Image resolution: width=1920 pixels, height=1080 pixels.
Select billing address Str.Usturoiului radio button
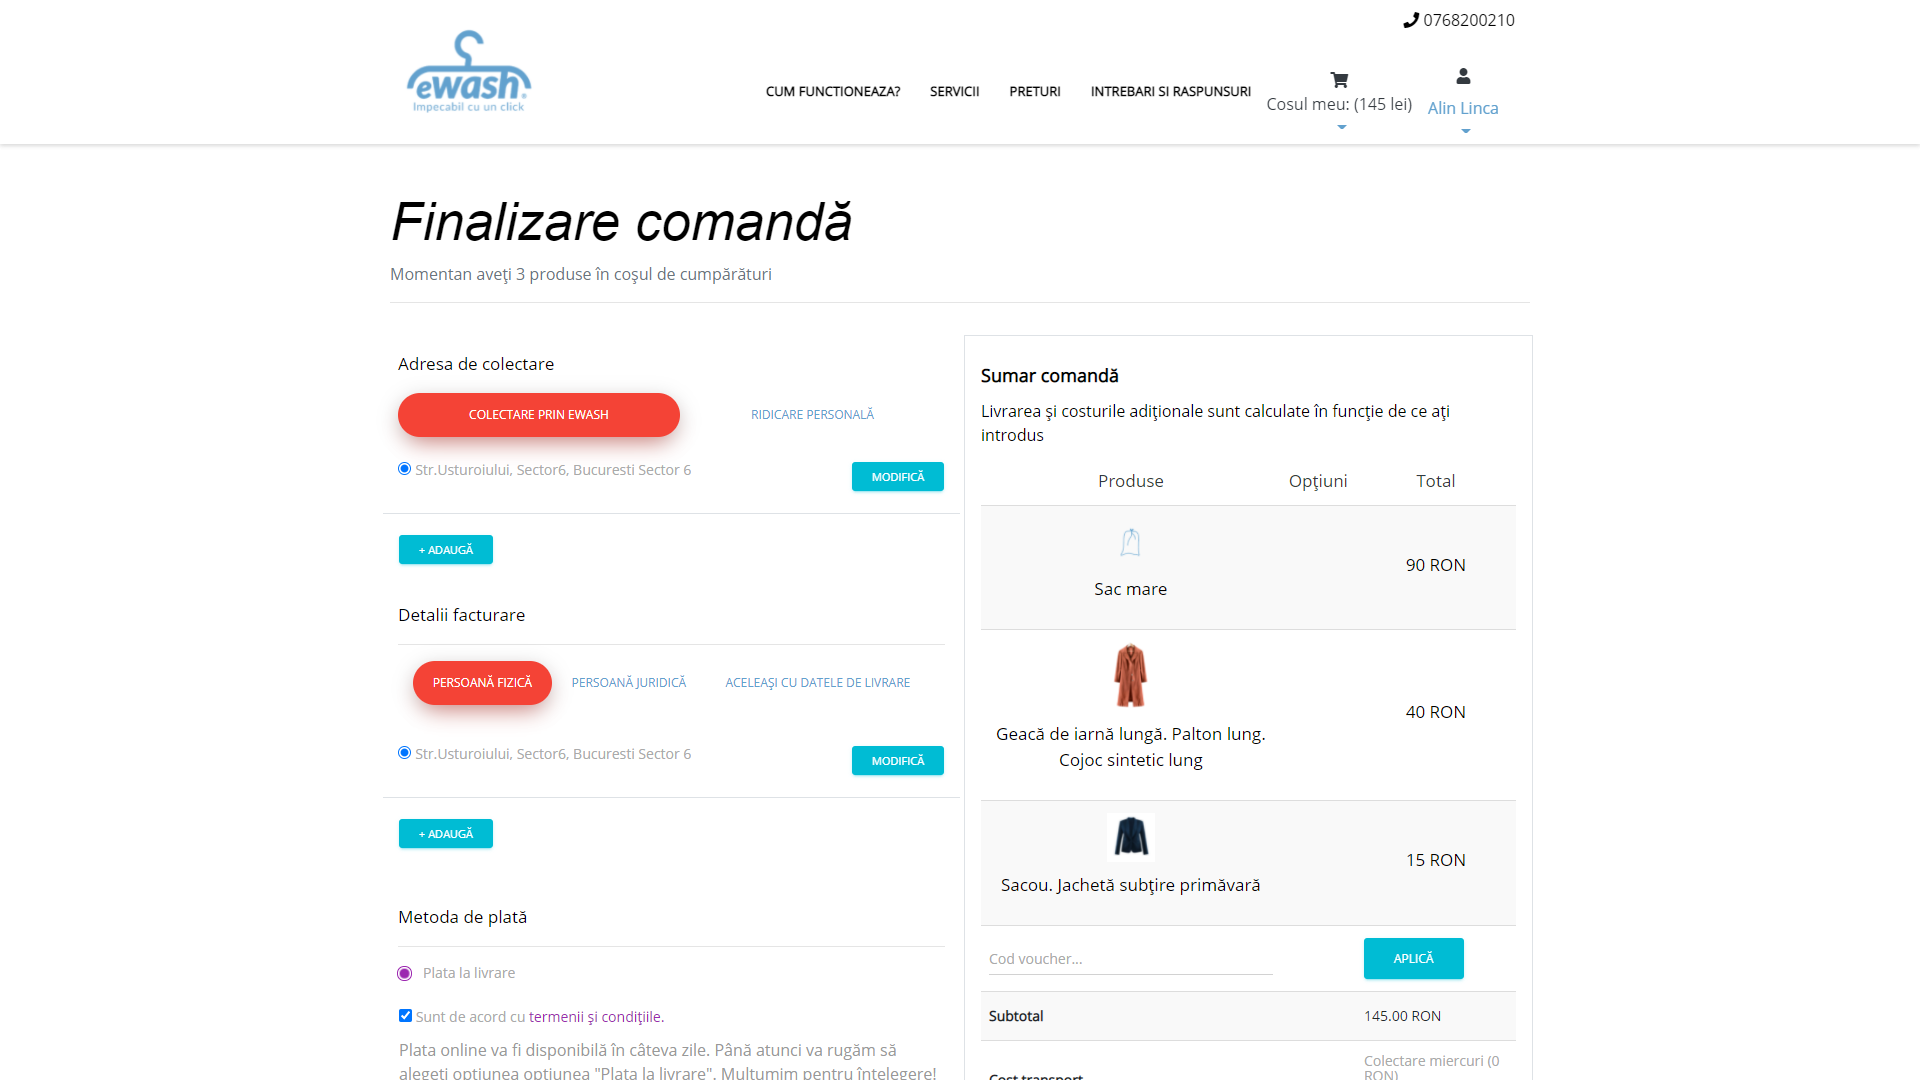pos(404,753)
